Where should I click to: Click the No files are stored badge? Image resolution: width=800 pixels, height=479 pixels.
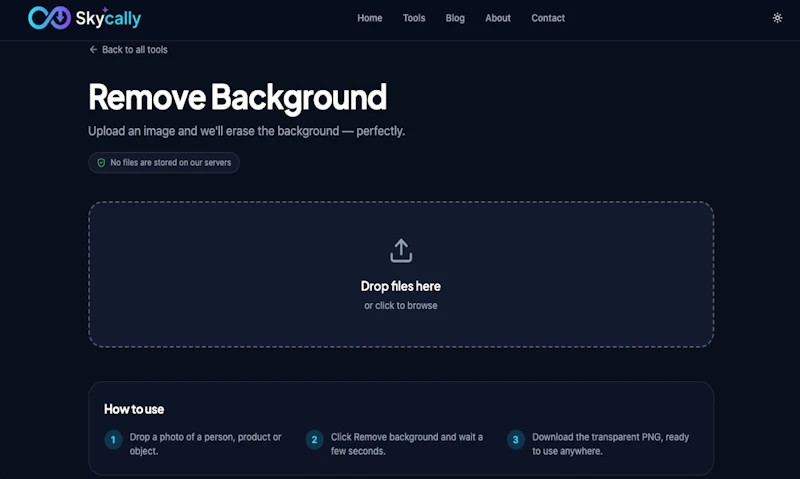click(164, 163)
